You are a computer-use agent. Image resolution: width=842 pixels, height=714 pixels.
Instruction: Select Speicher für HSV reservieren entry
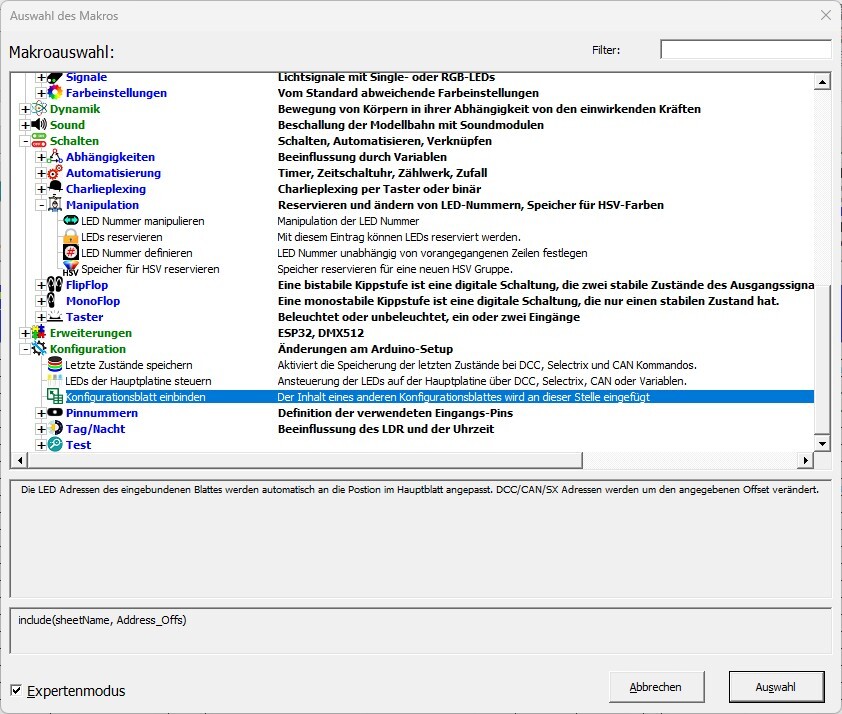[x=150, y=269]
